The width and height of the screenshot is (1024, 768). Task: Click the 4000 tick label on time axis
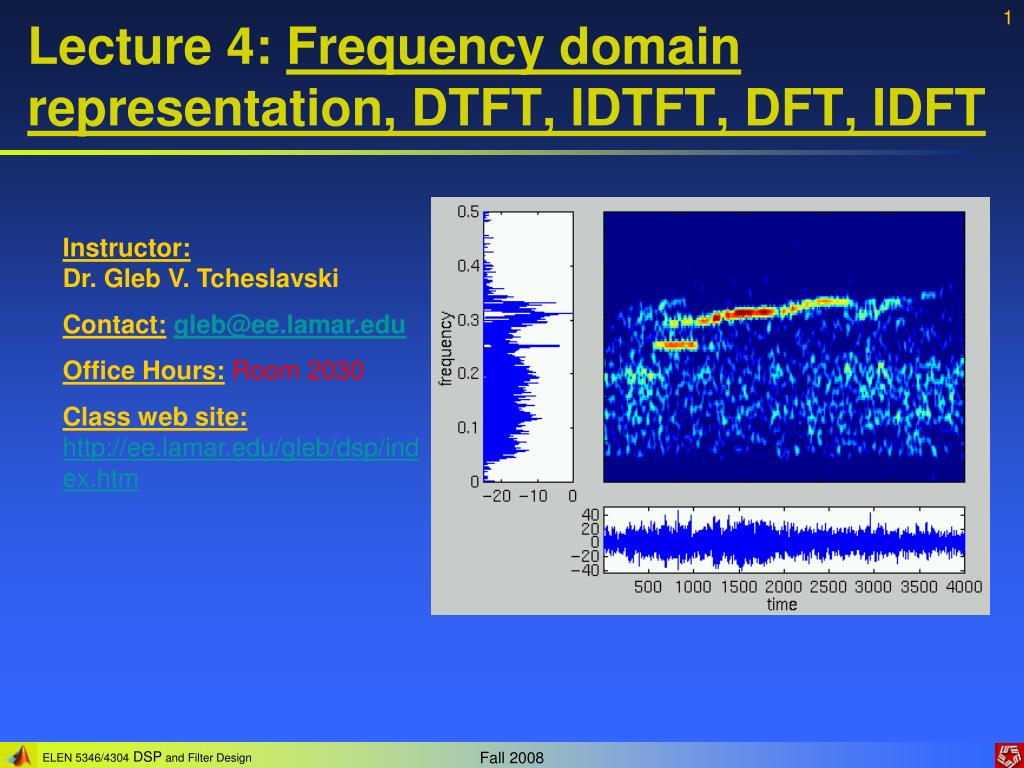(964, 586)
